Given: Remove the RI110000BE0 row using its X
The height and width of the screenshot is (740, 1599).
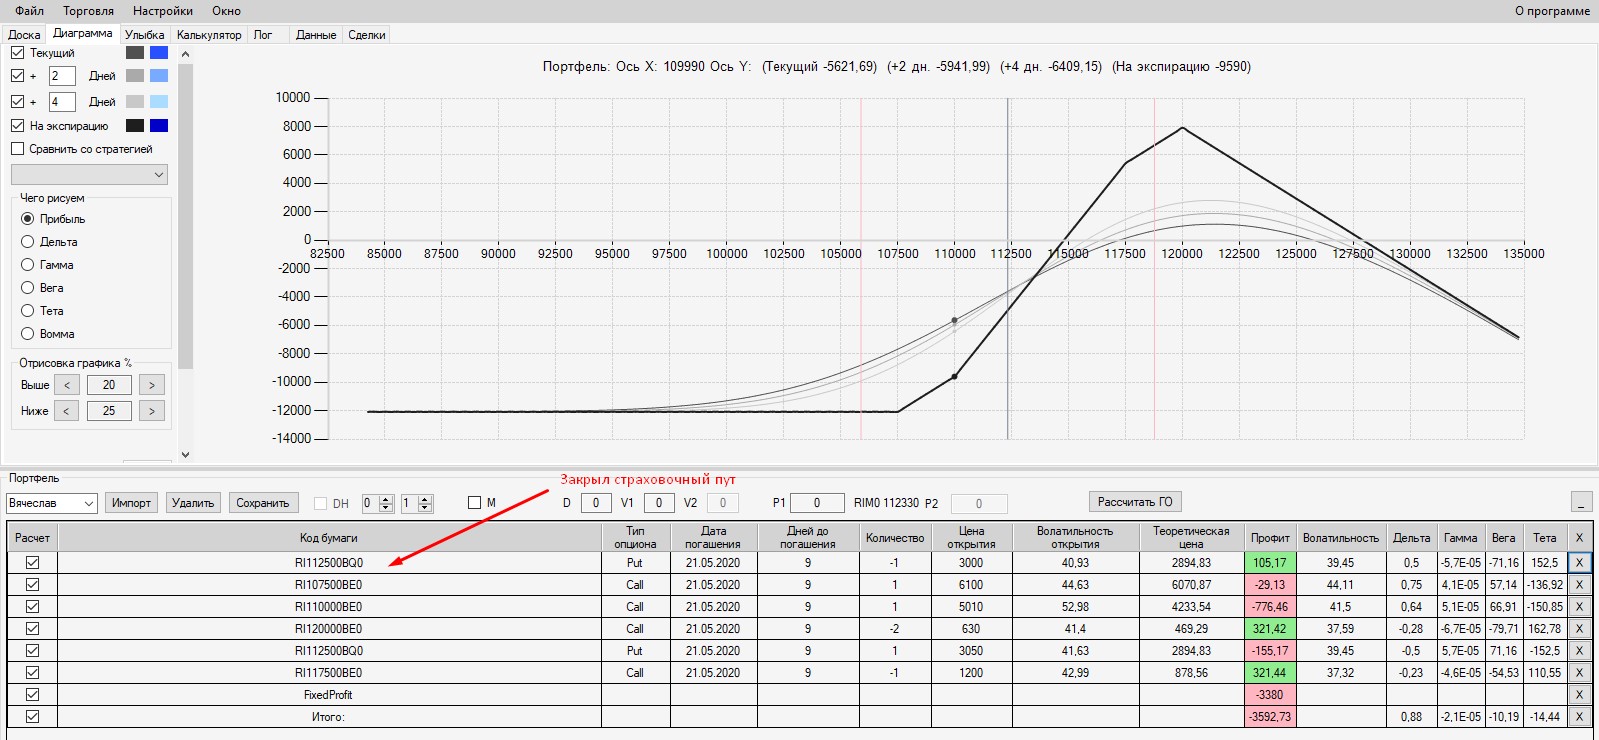Looking at the screenshot, I should (x=1579, y=607).
